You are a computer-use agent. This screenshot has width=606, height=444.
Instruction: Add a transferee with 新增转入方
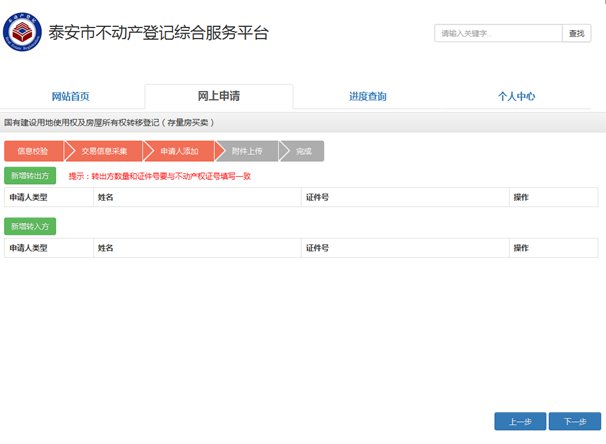[x=30, y=227]
